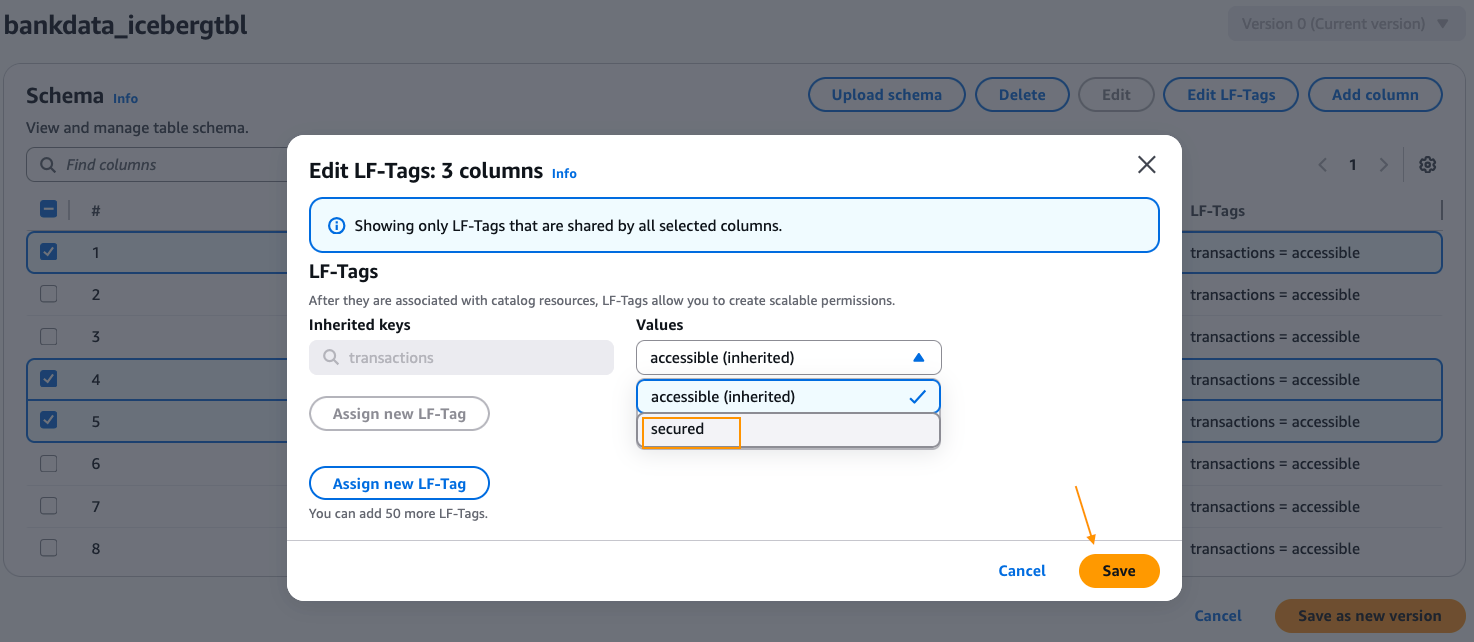
Task: Close the Edit LF-Tags dialog
Action: (x=1146, y=165)
